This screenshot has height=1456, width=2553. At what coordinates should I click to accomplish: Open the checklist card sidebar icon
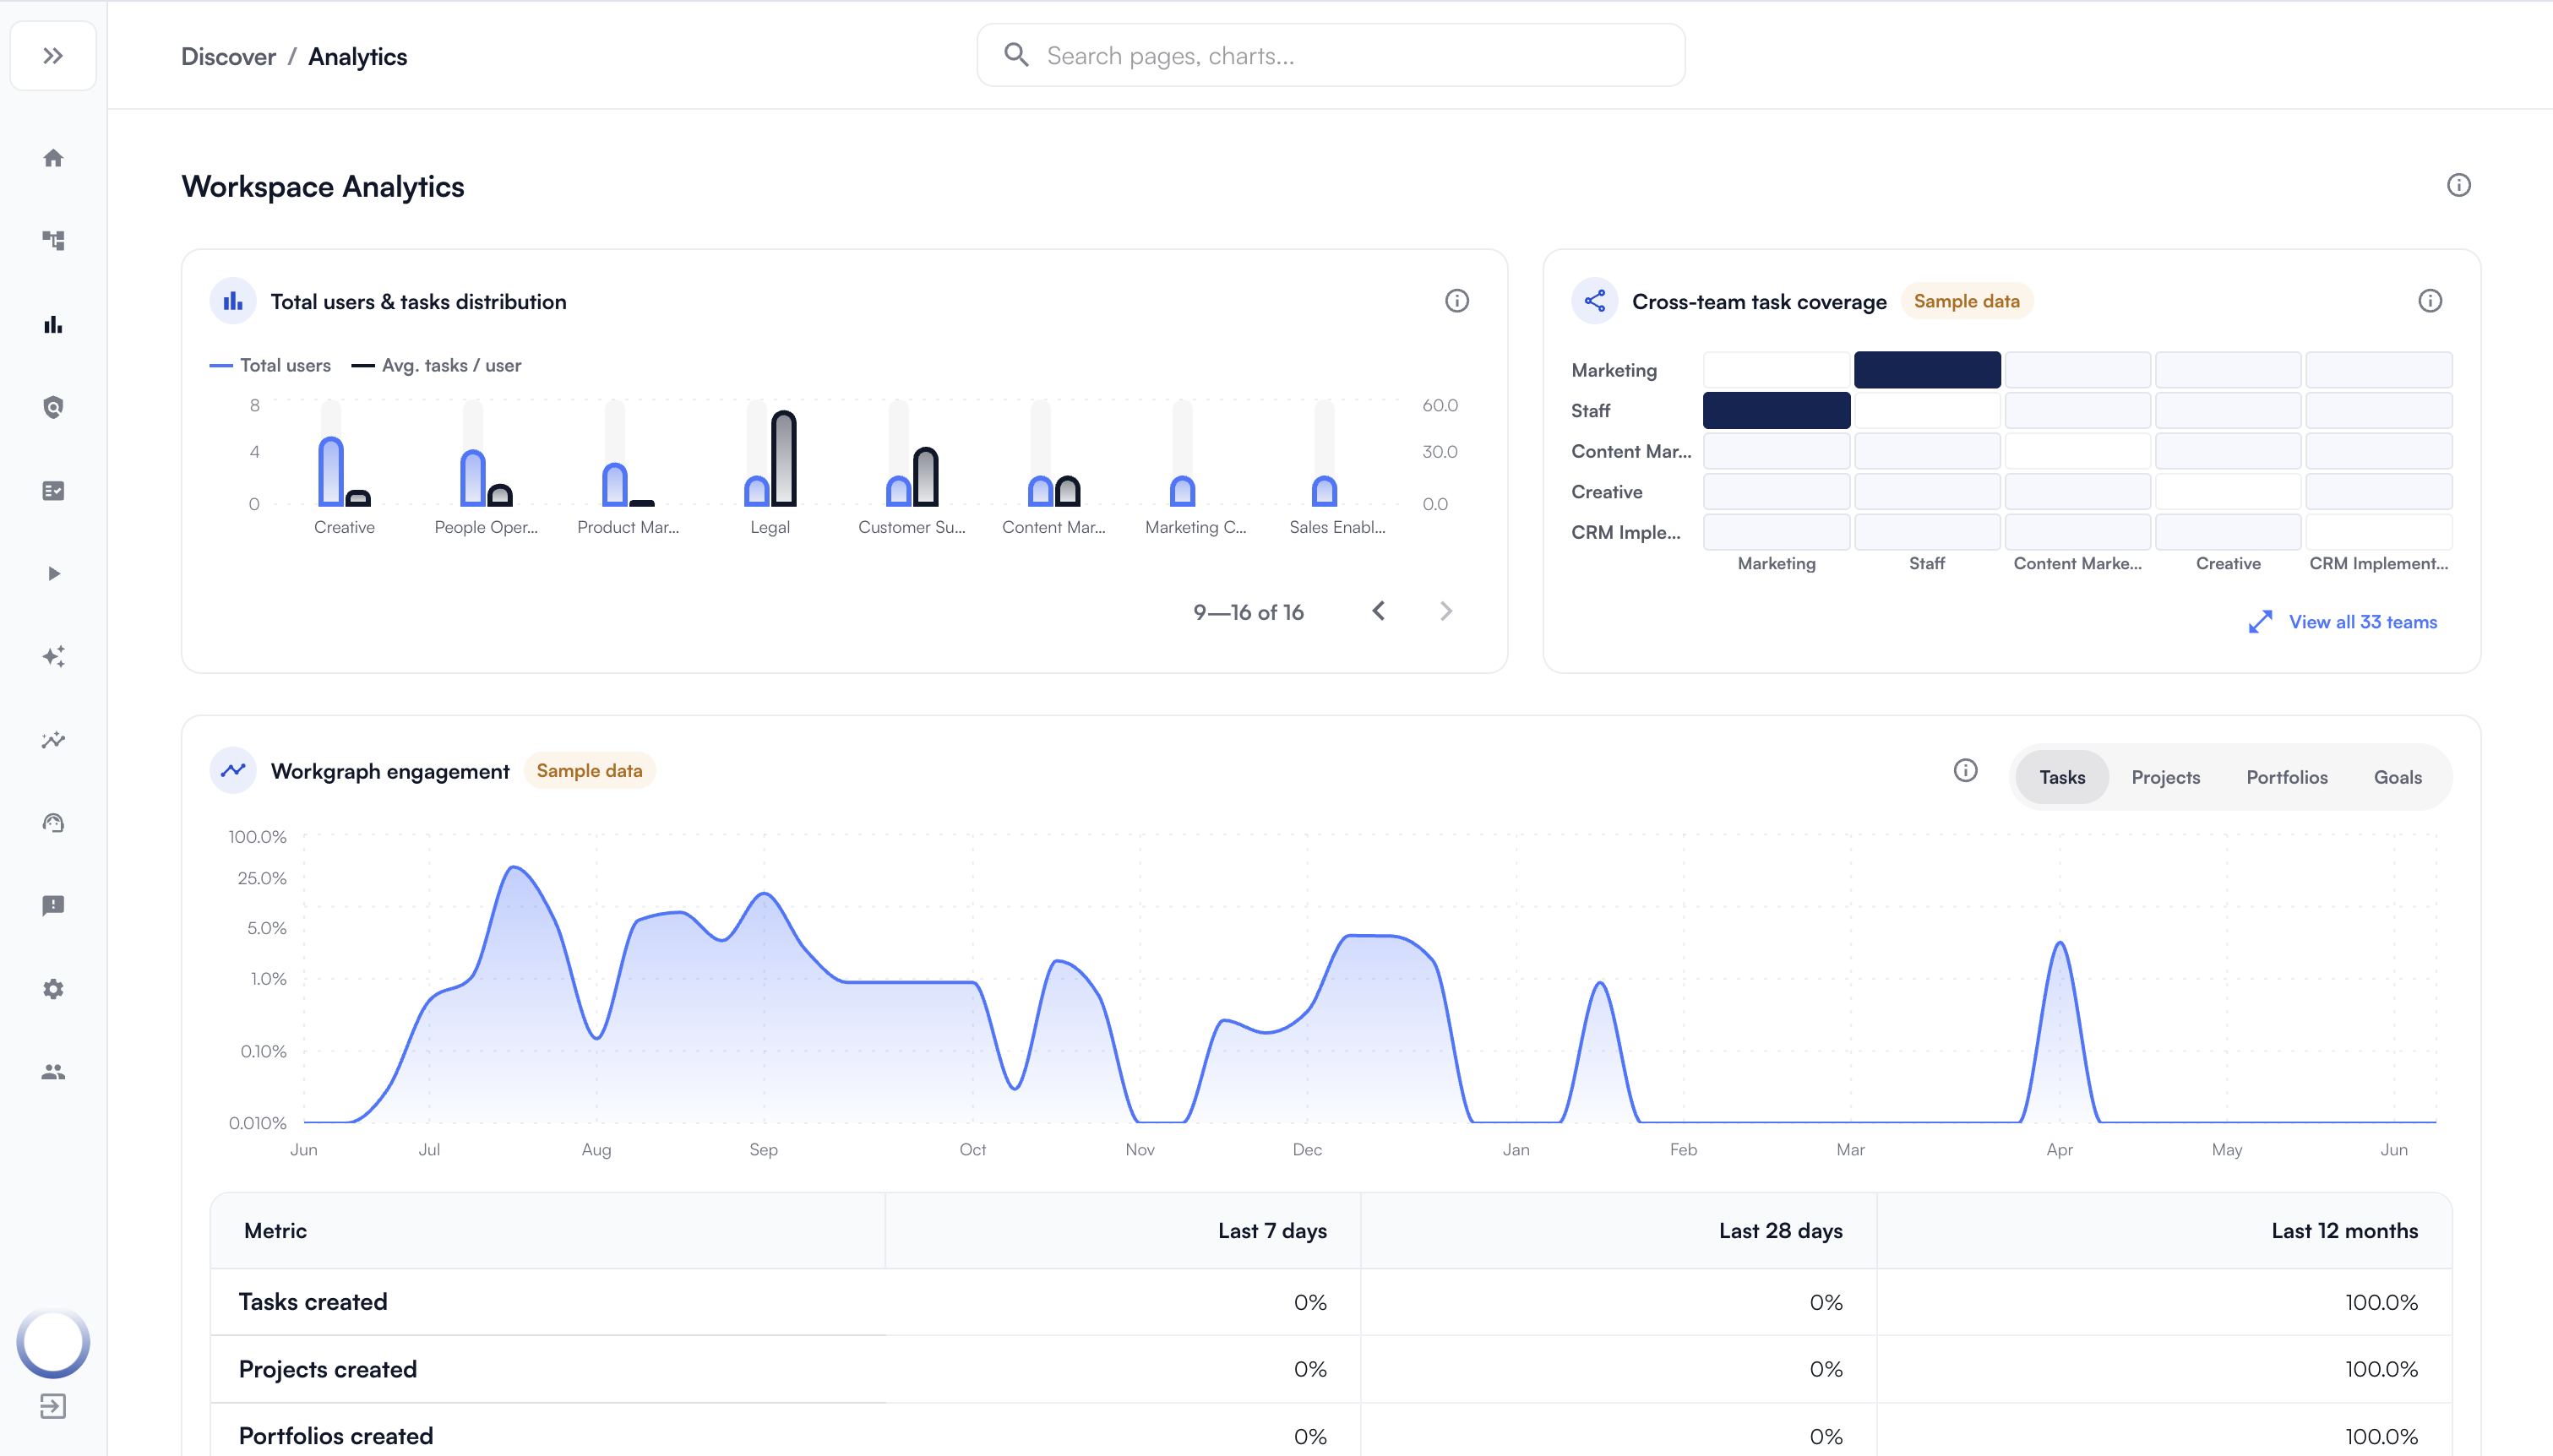[53, 491]
